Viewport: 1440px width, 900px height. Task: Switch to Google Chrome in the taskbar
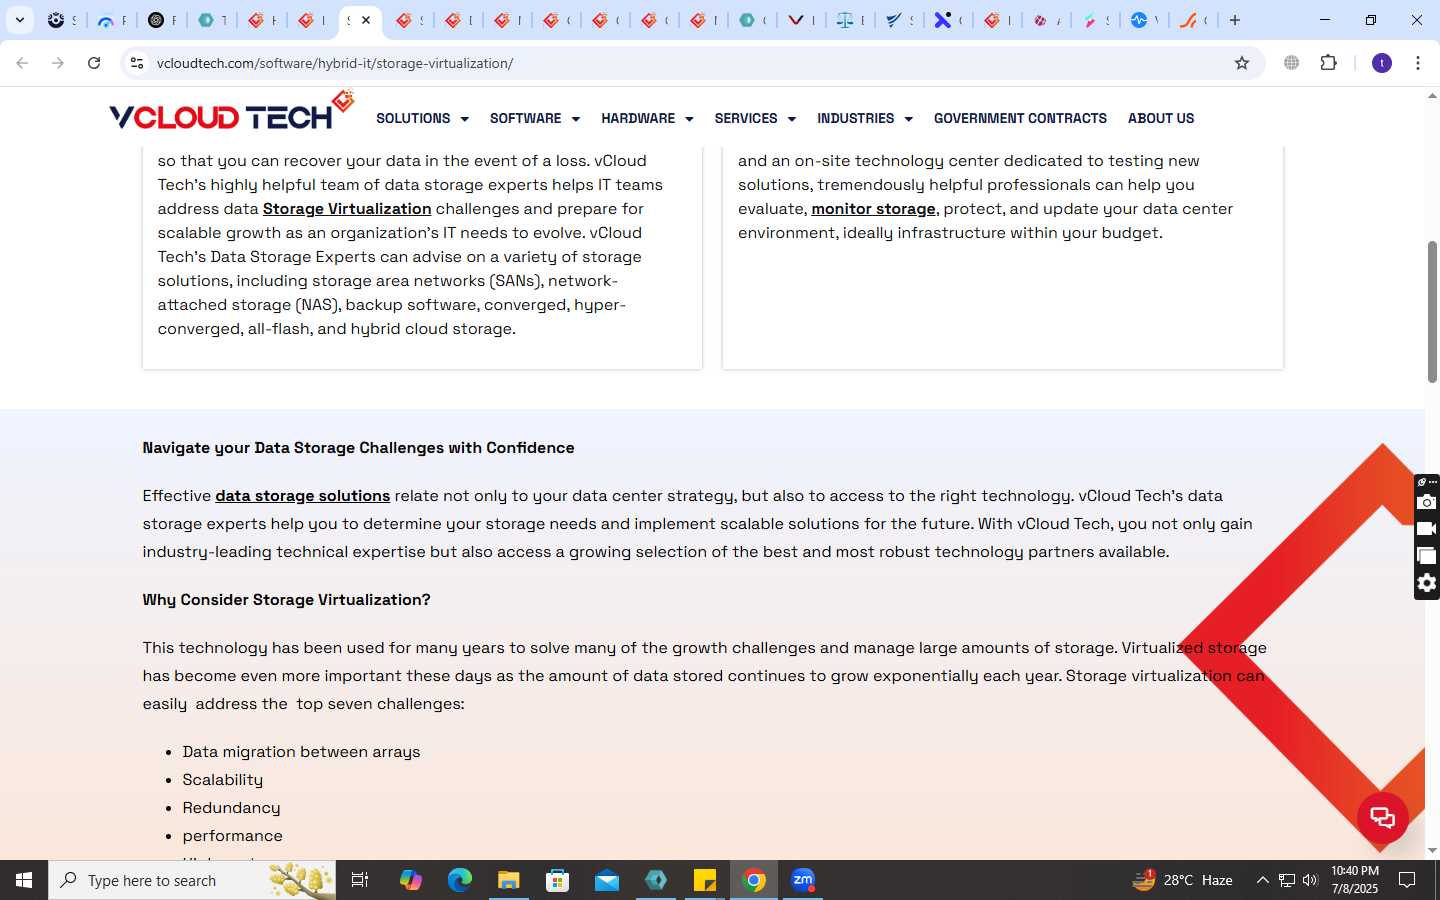[754, 880]
